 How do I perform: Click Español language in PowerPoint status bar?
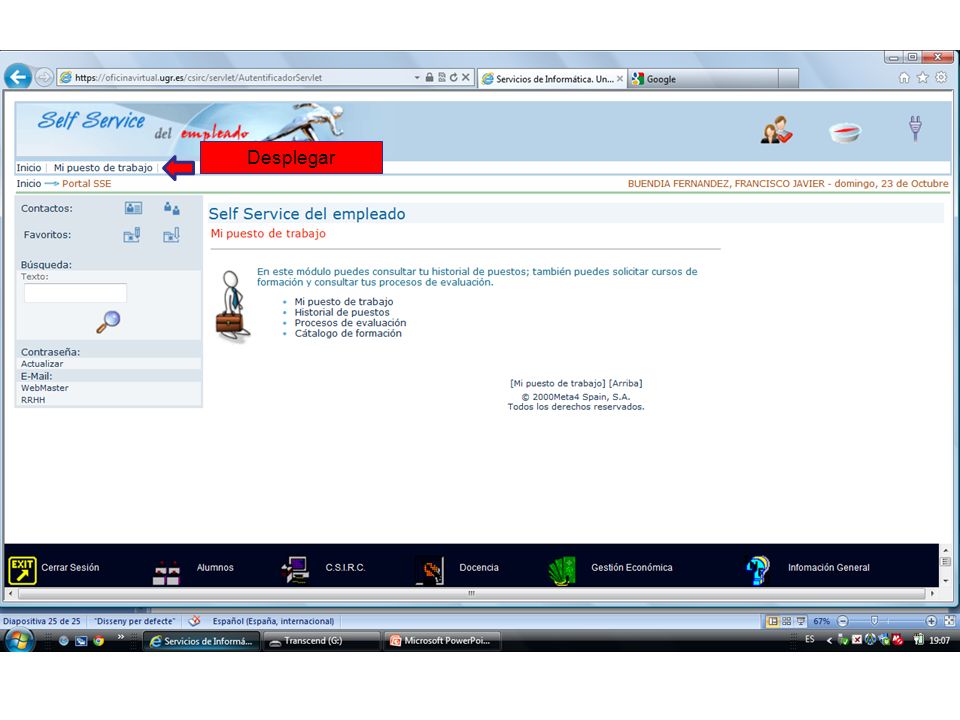coord(273,621)
